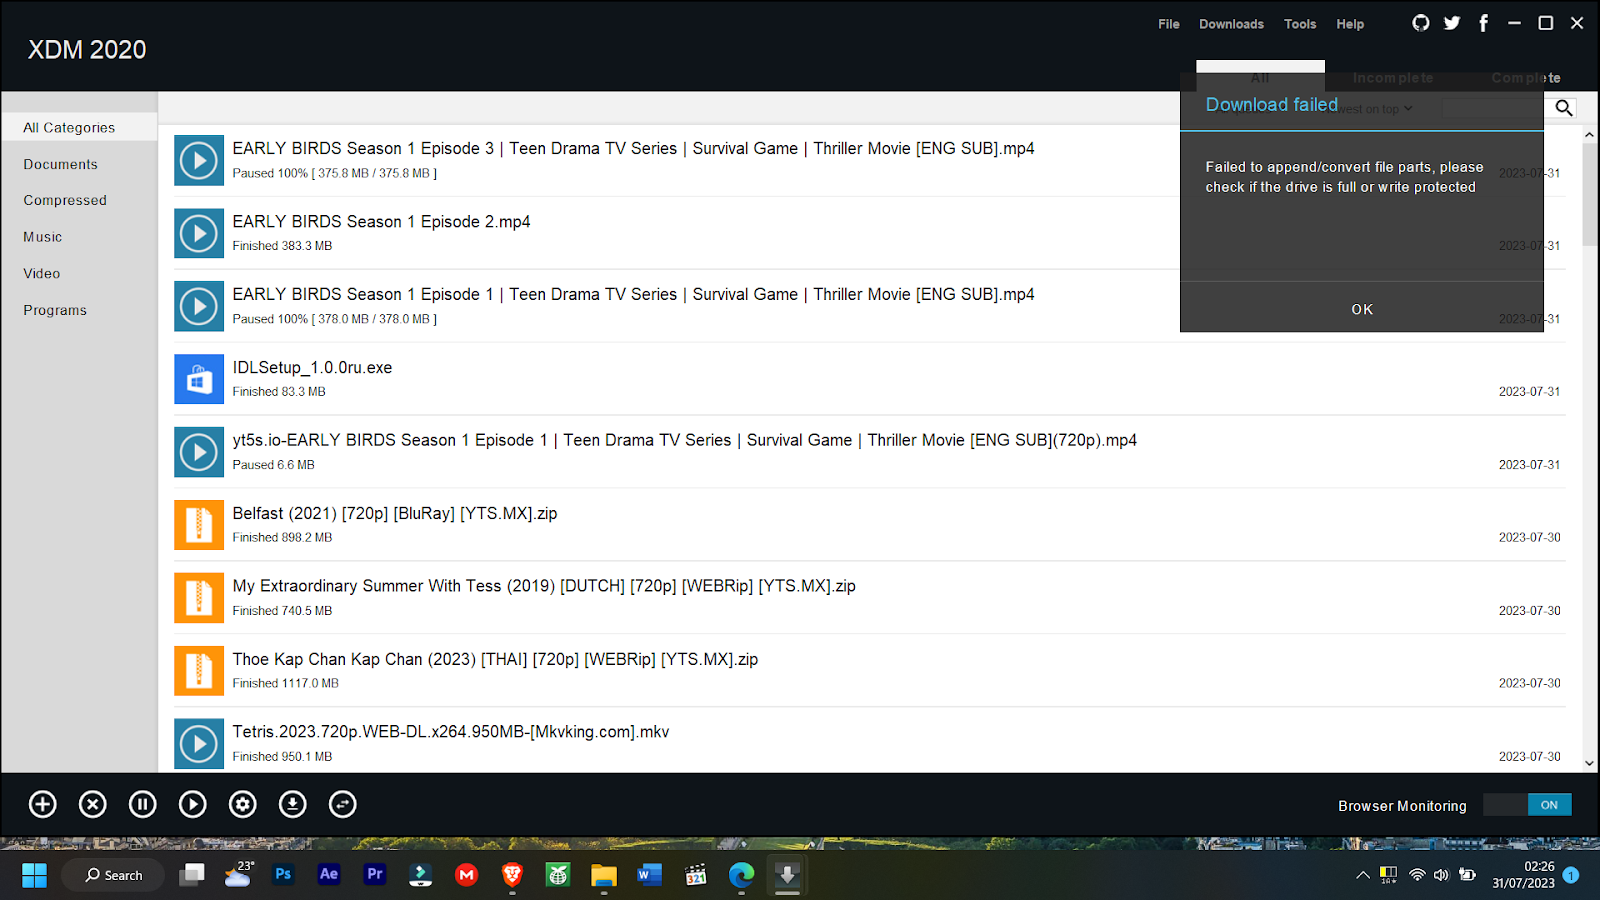The image size is (1600, 900).
Task: Switch to the Incomplete tab
Action: pos(1393,78)
